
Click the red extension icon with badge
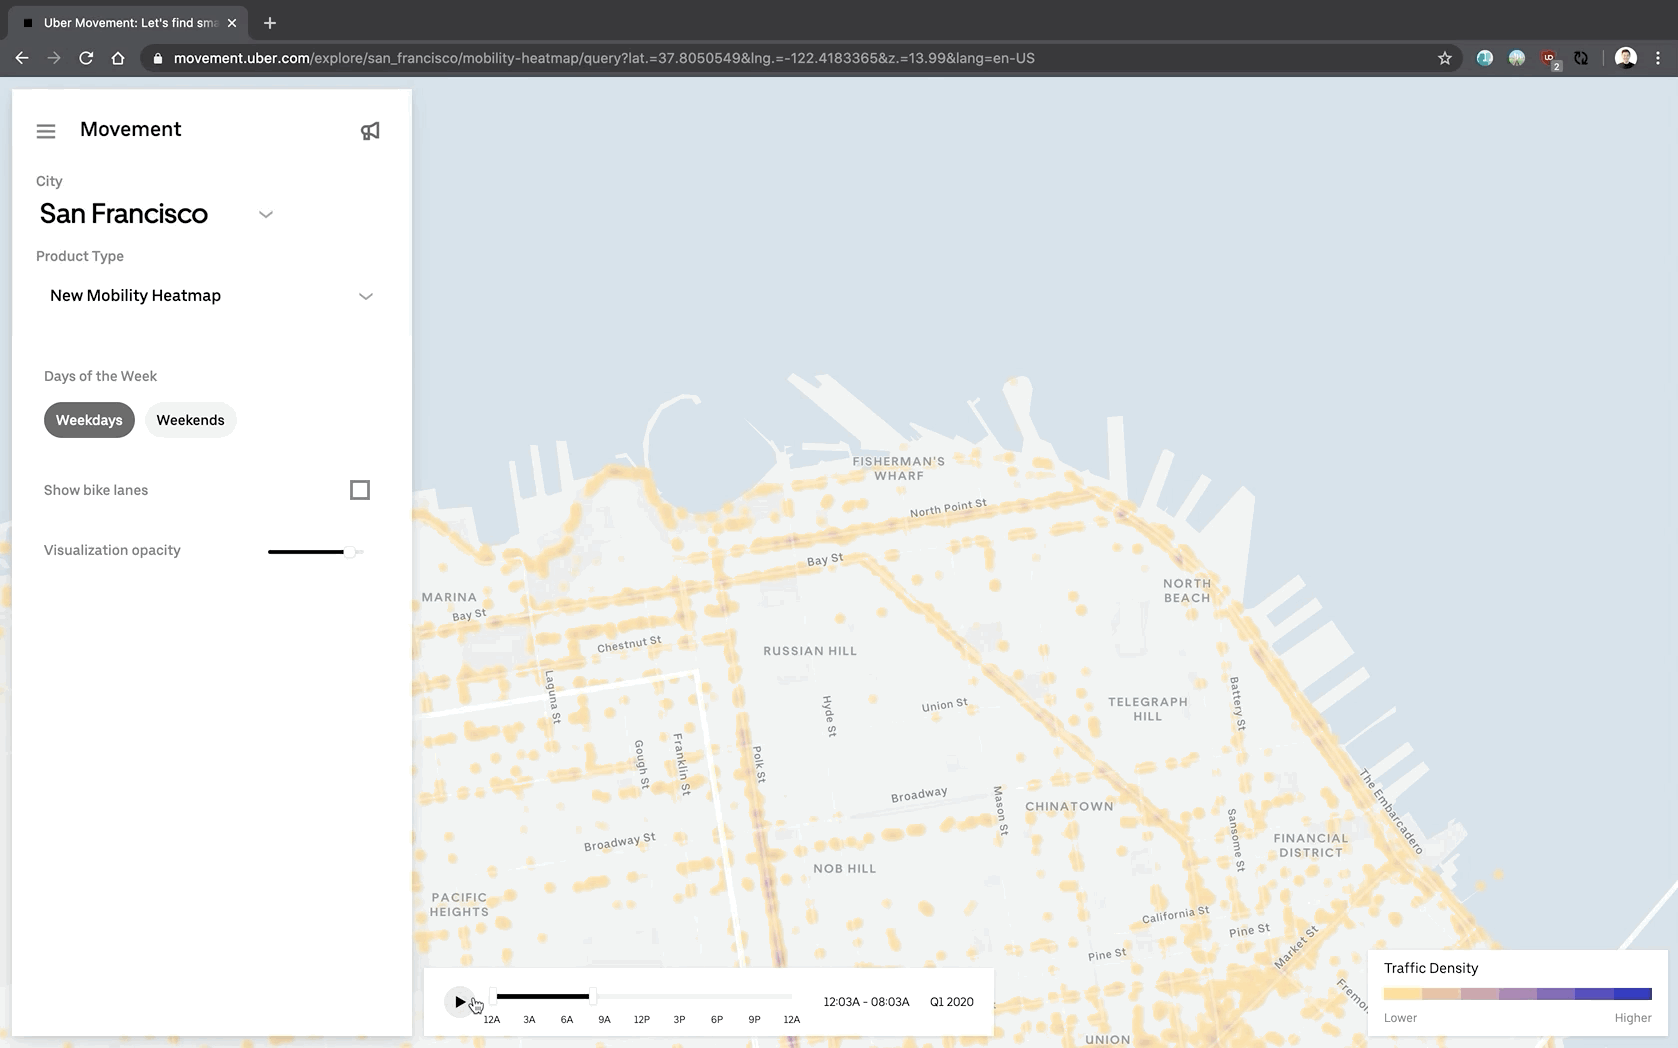(1549, 58)
